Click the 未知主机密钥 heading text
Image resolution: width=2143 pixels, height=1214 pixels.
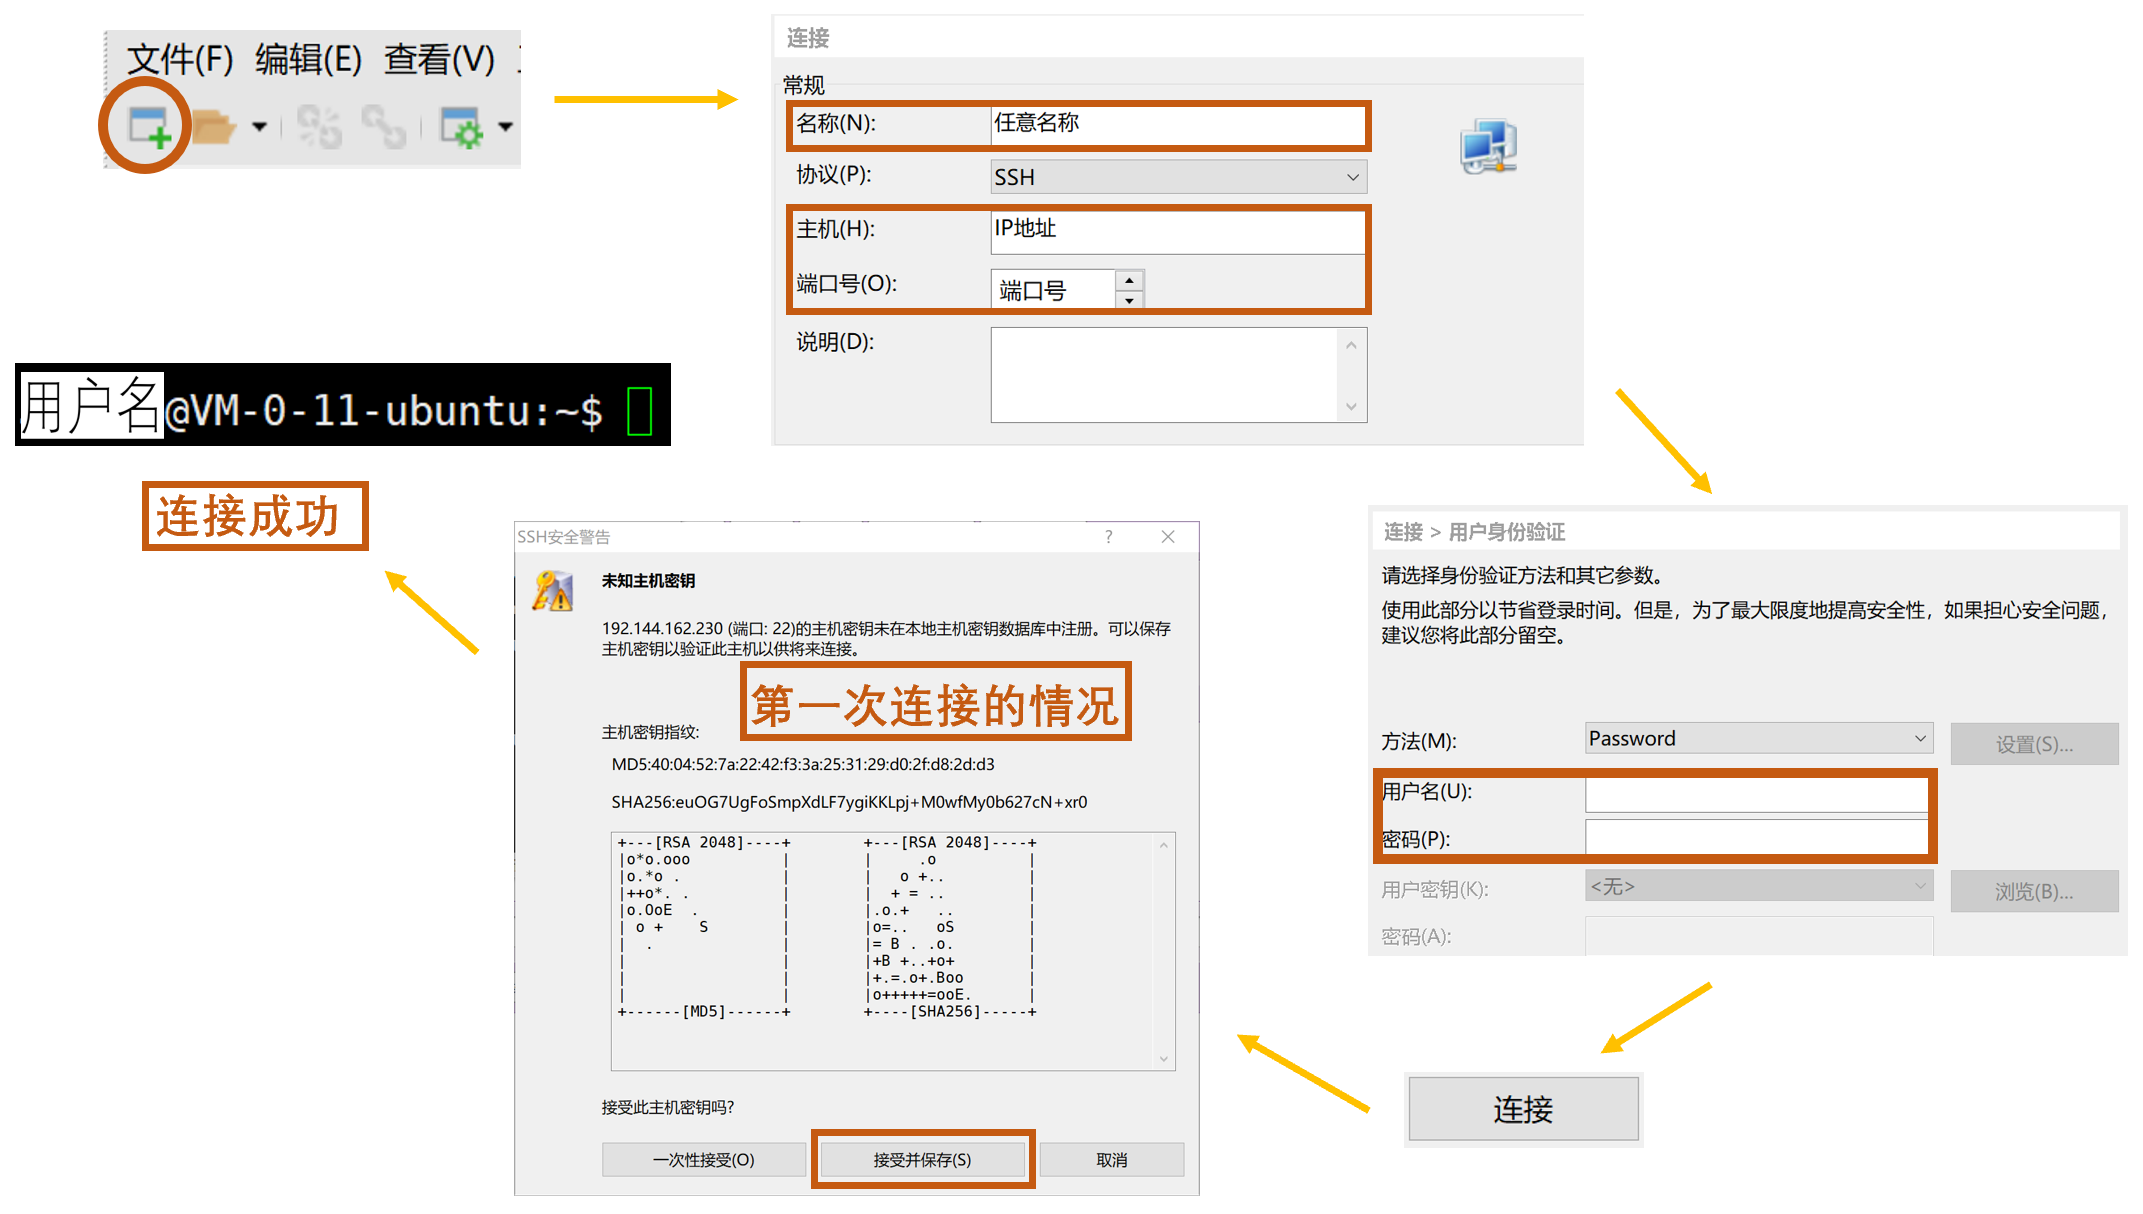[x=648, y=581]
